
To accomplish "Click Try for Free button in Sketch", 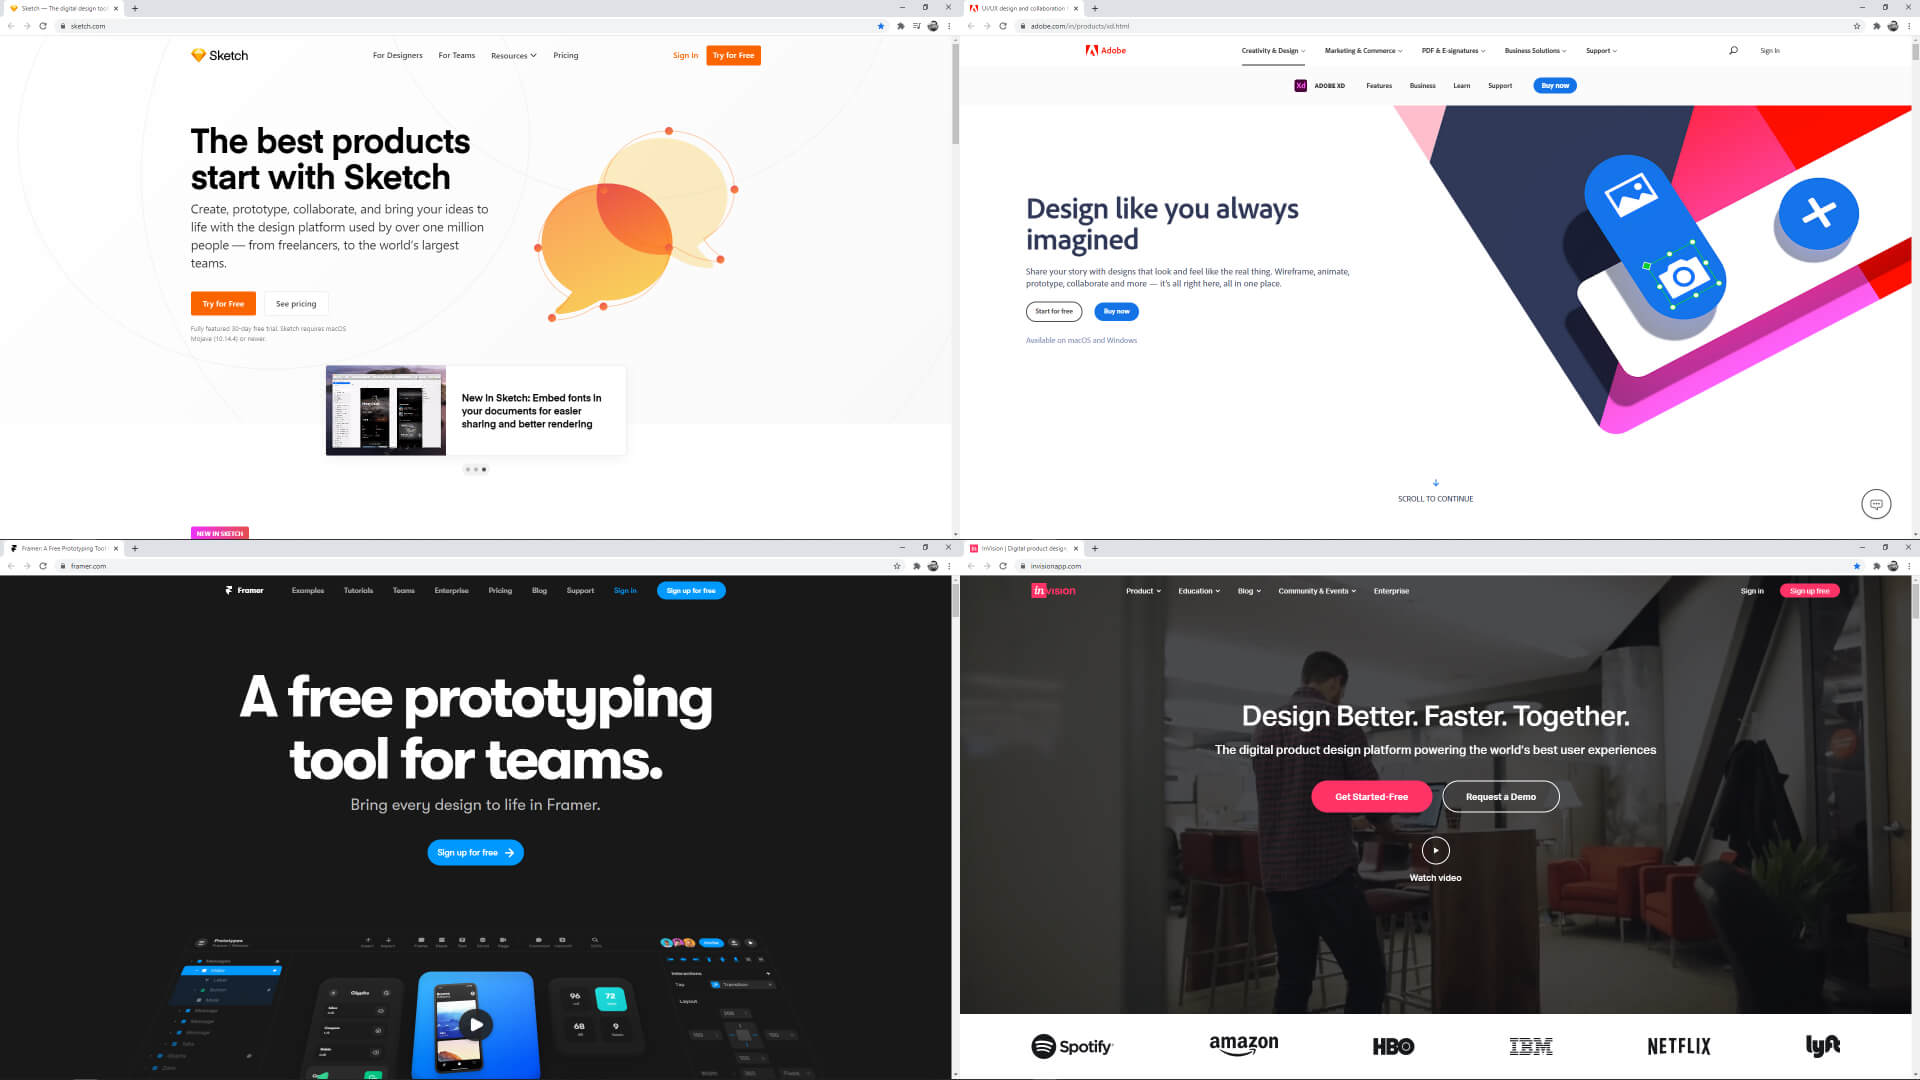I will tap(223, 303).
